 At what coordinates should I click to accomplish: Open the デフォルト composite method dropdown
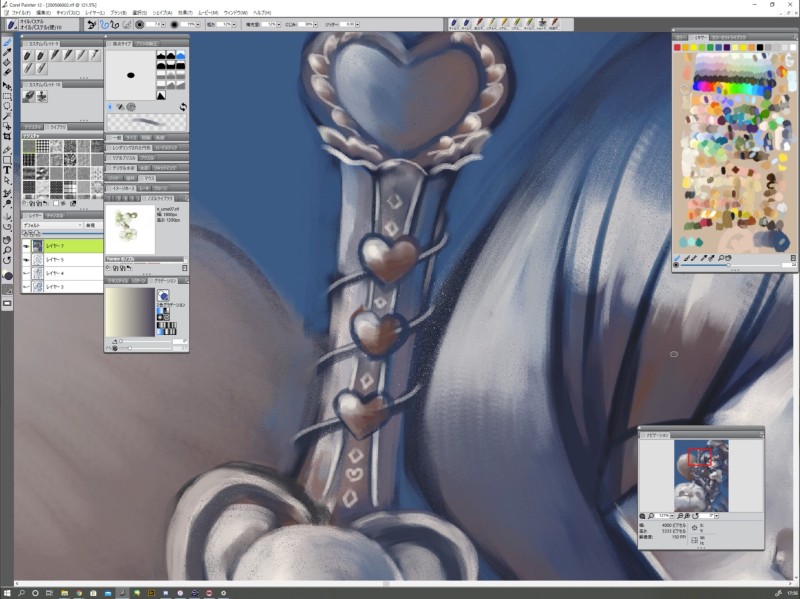click(x=52, y=225)
